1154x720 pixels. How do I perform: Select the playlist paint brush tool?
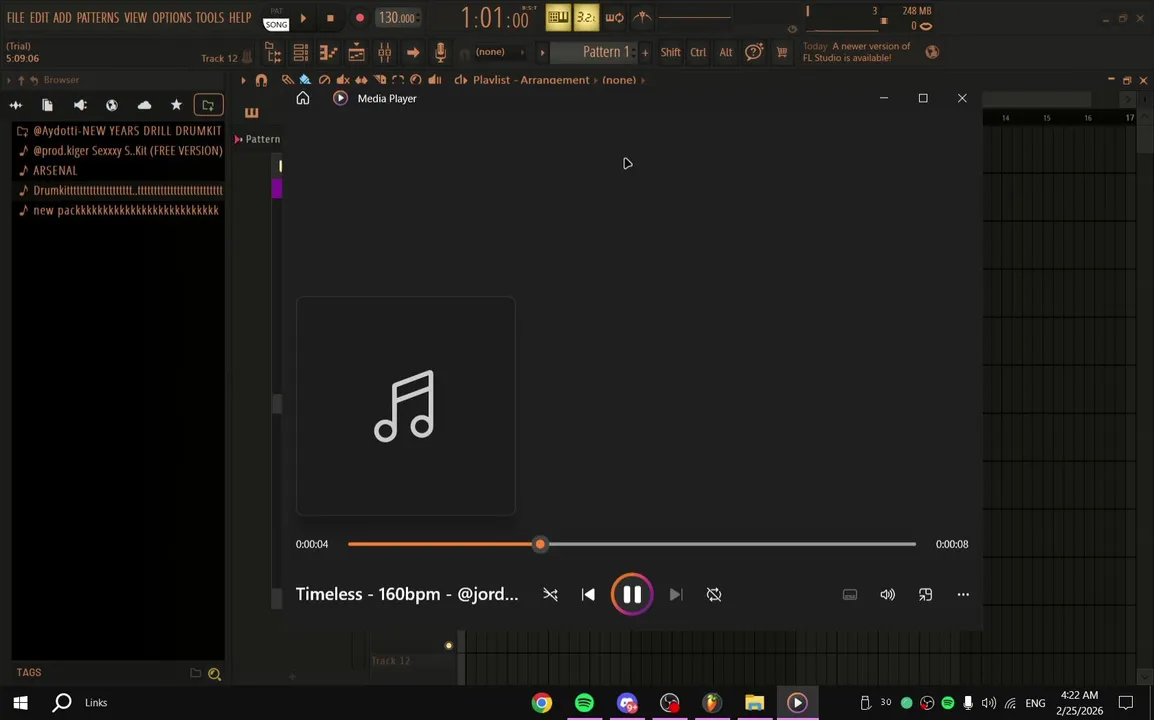[x=305, y=80]
